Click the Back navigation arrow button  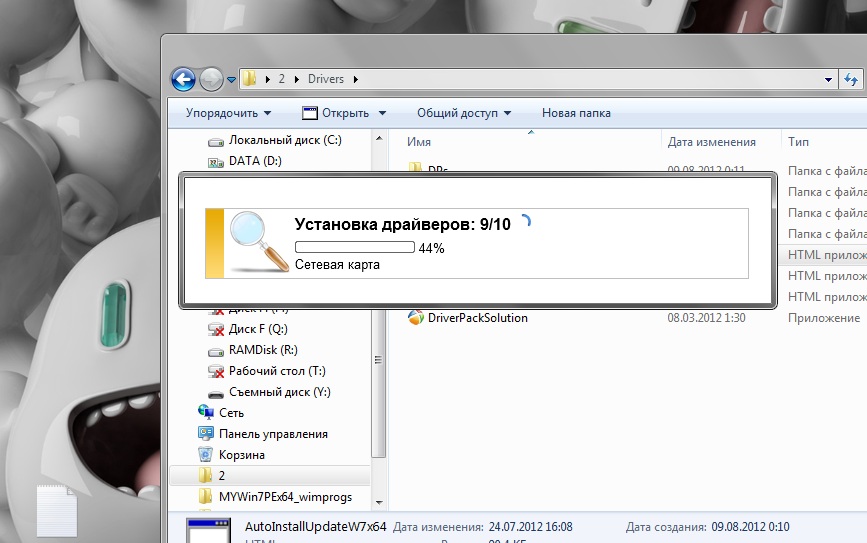[183, 79]
